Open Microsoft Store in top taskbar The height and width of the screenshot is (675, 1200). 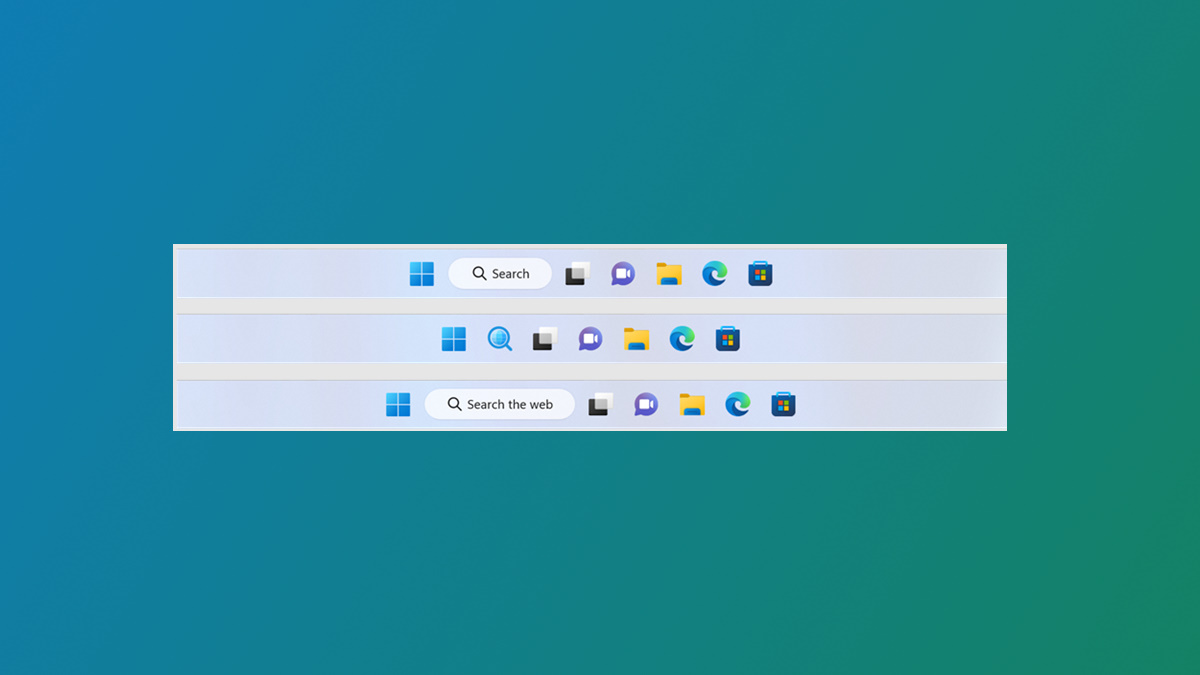760,274
